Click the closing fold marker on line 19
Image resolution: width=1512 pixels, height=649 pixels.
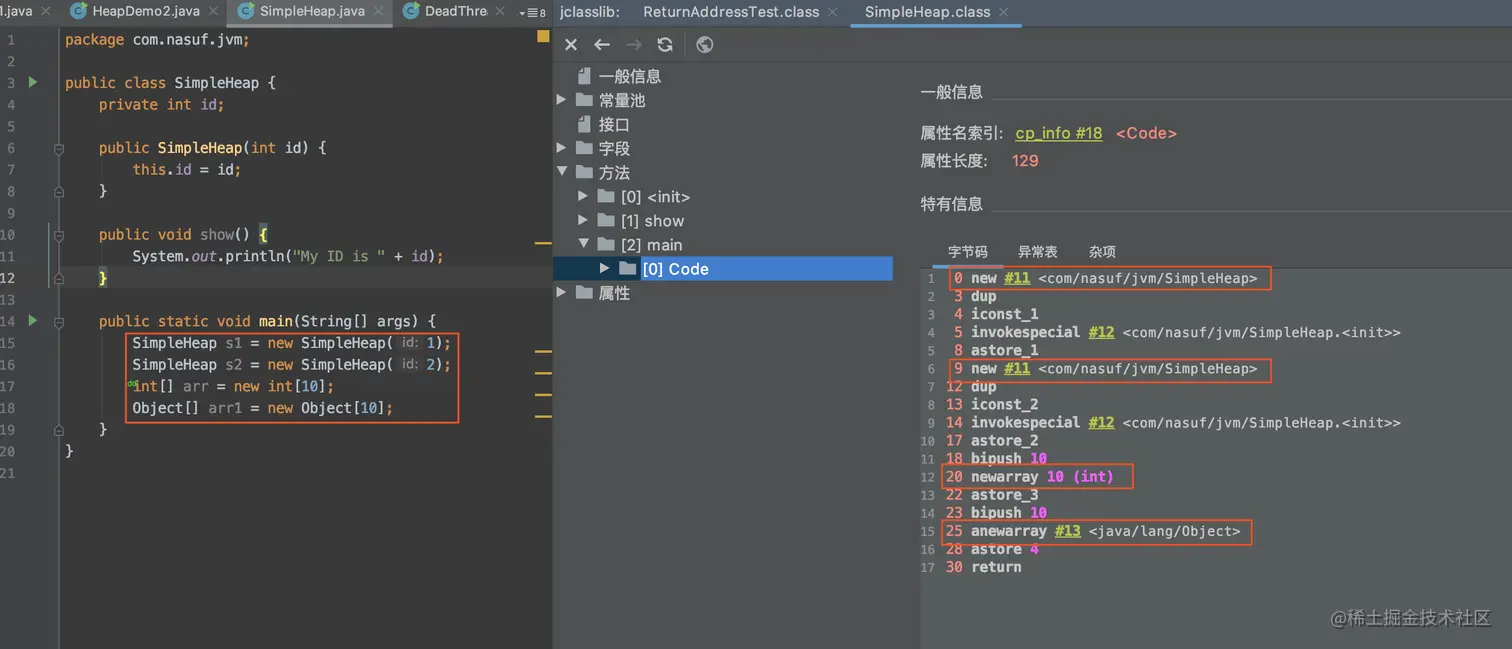click(59, 429)
